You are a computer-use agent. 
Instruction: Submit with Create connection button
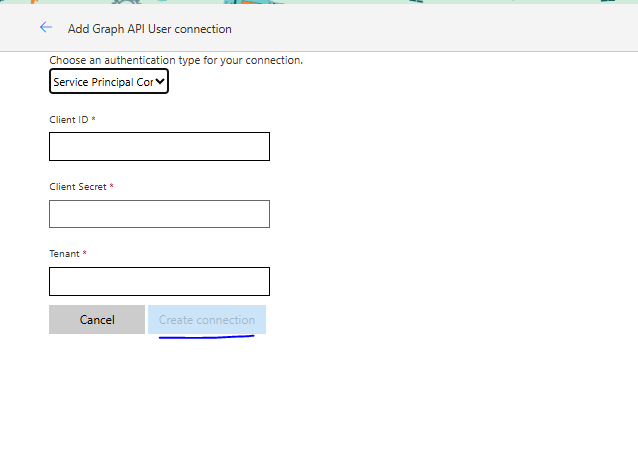pyautogui.click(x=207, y=319)
